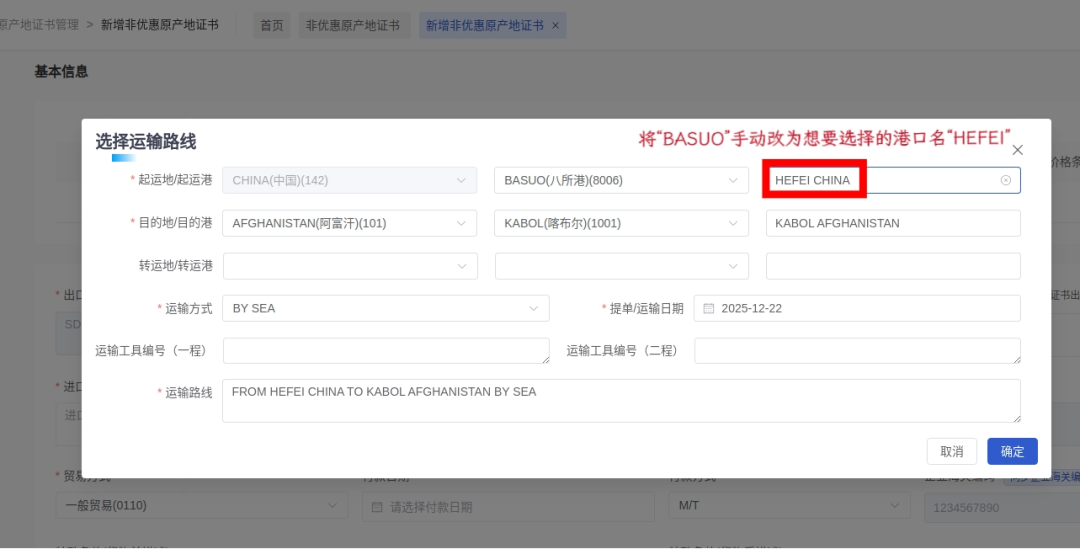Viewport: 1080px width, 549px height.
Task: Clear the HEFEI CHINA port name field
Action: [1005, 180]
